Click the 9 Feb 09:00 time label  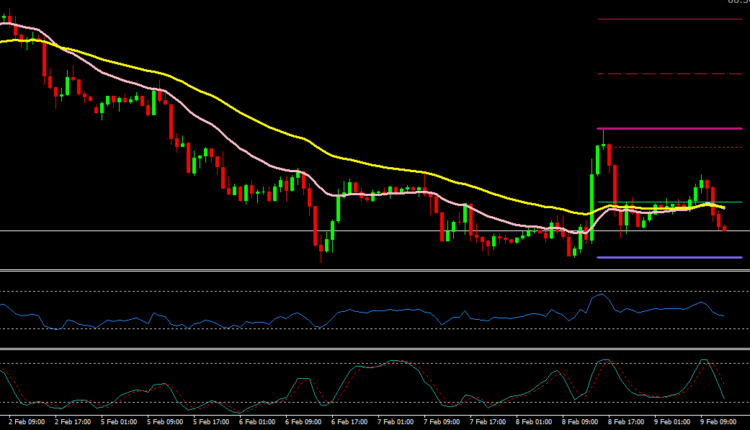pyautogui.click(x=722, y=423)
